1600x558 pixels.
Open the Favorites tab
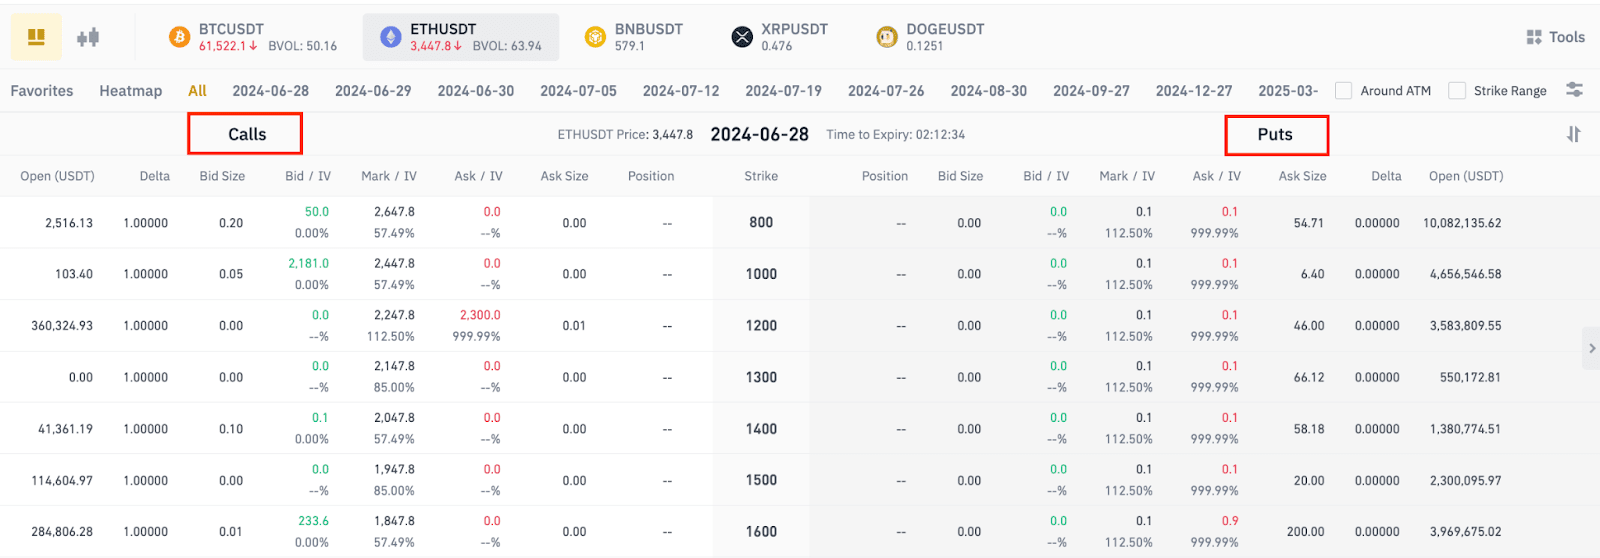pyautogui.click(x=42, y=91)
